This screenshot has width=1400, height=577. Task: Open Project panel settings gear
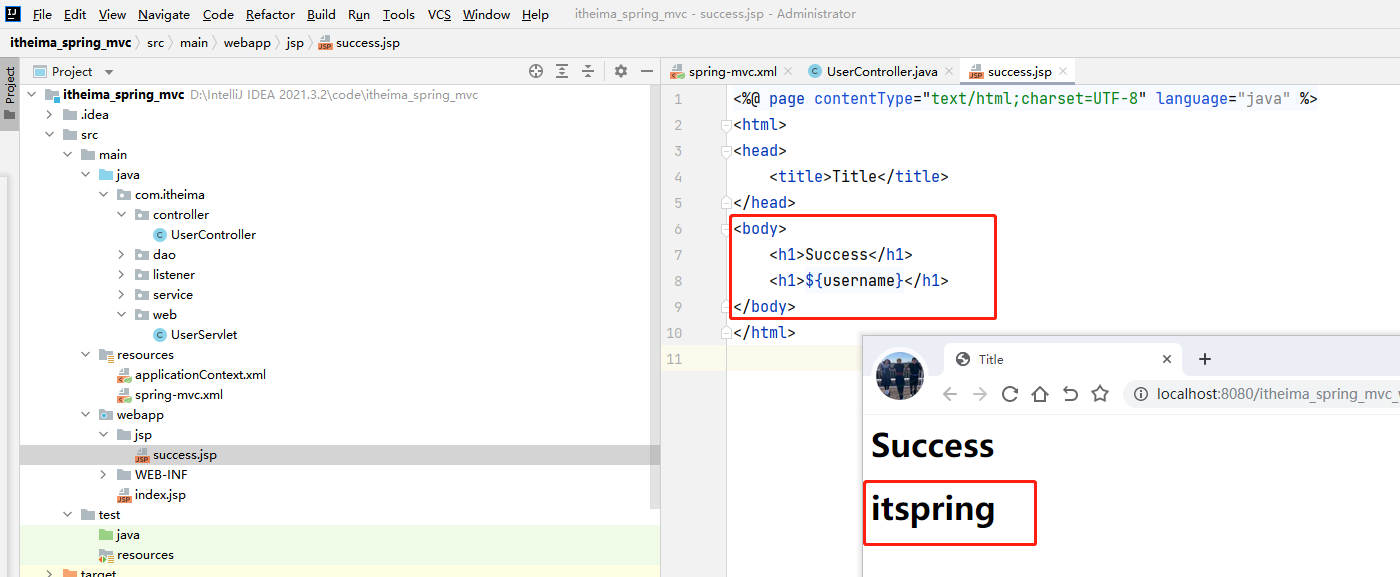tap(621, 71)
